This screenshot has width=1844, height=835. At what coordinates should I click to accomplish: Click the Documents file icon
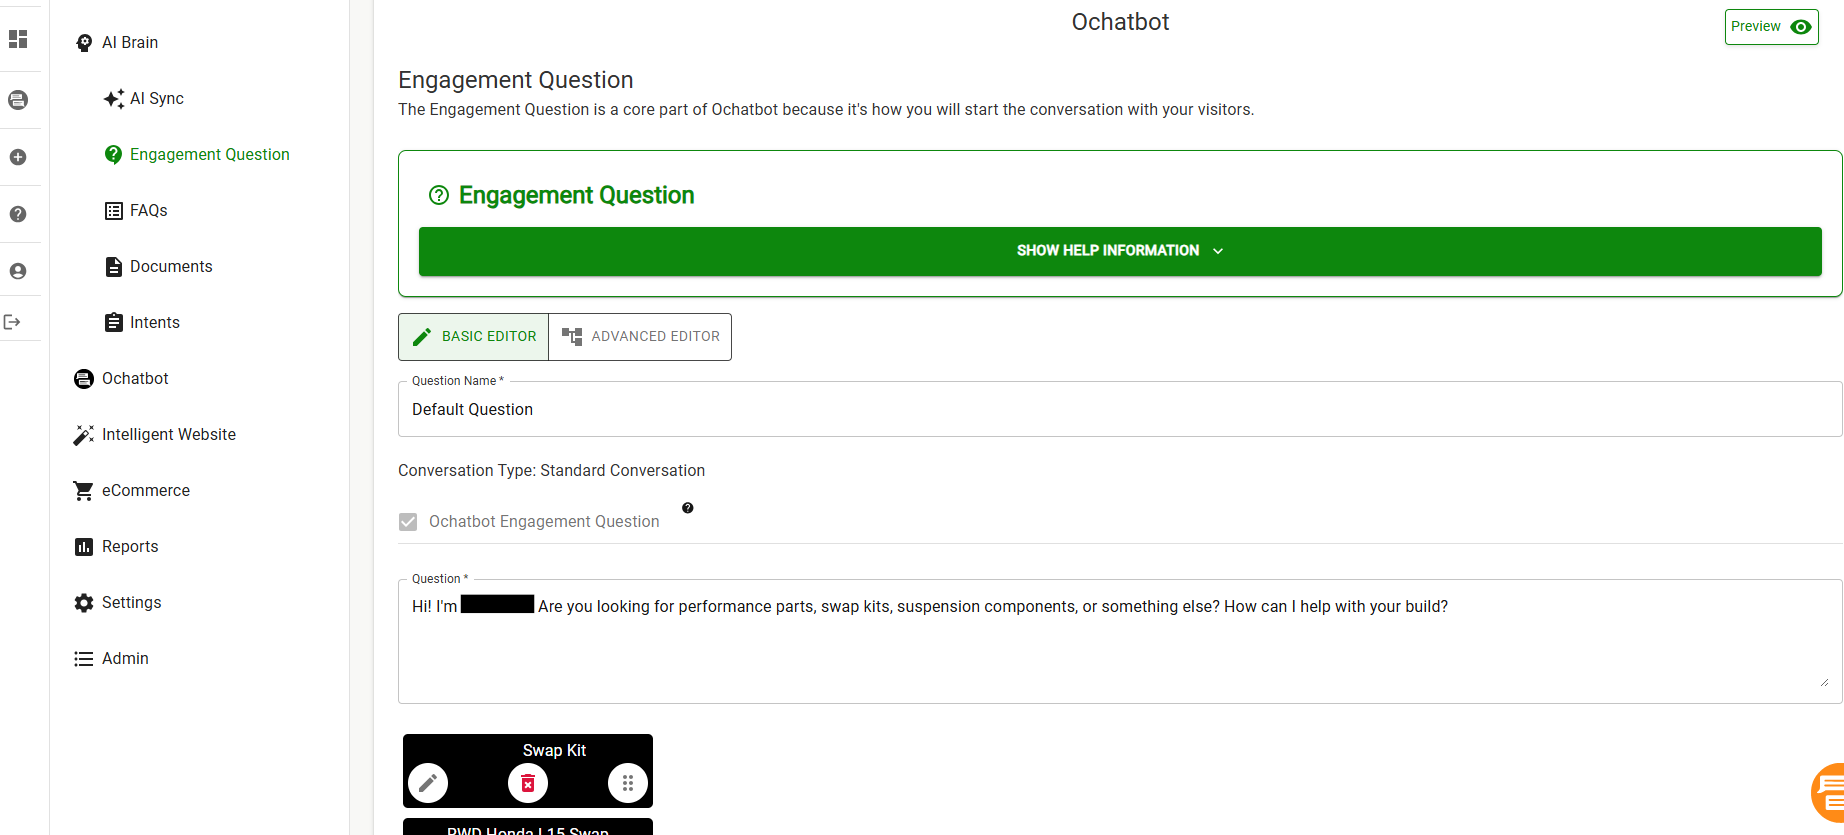pos(114,267)
